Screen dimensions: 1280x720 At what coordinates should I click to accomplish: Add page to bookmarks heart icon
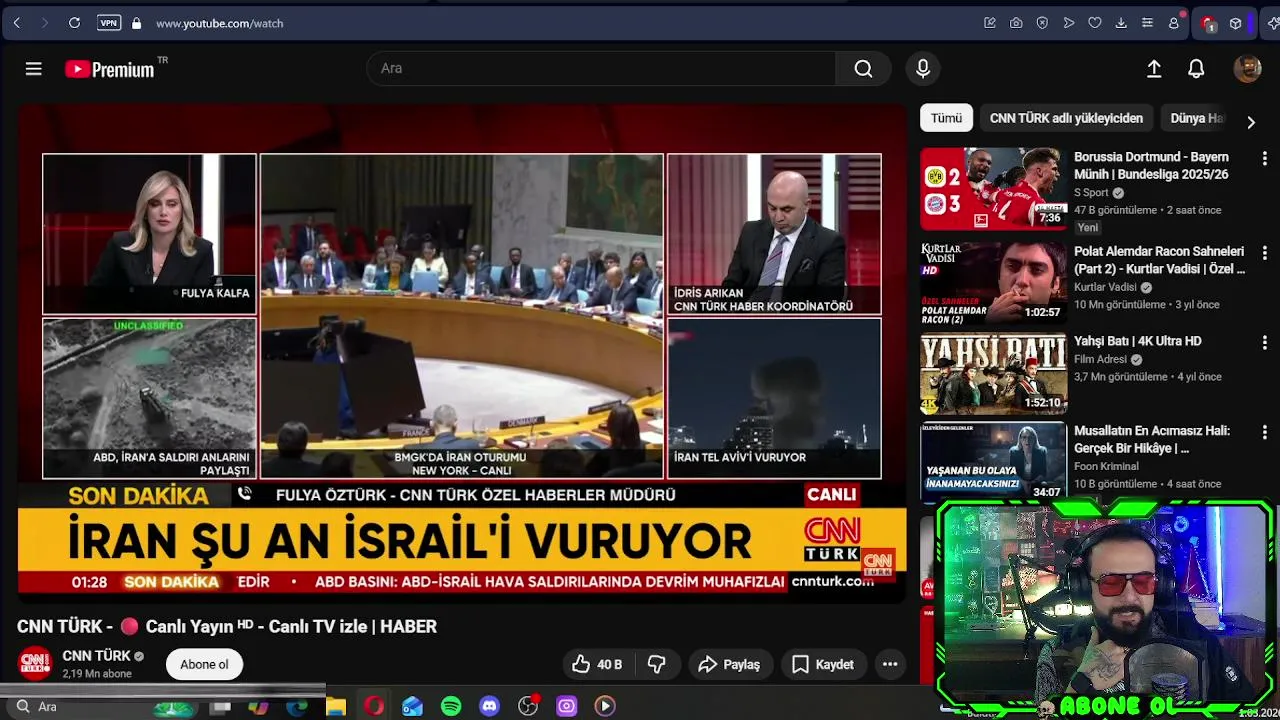1095,23
